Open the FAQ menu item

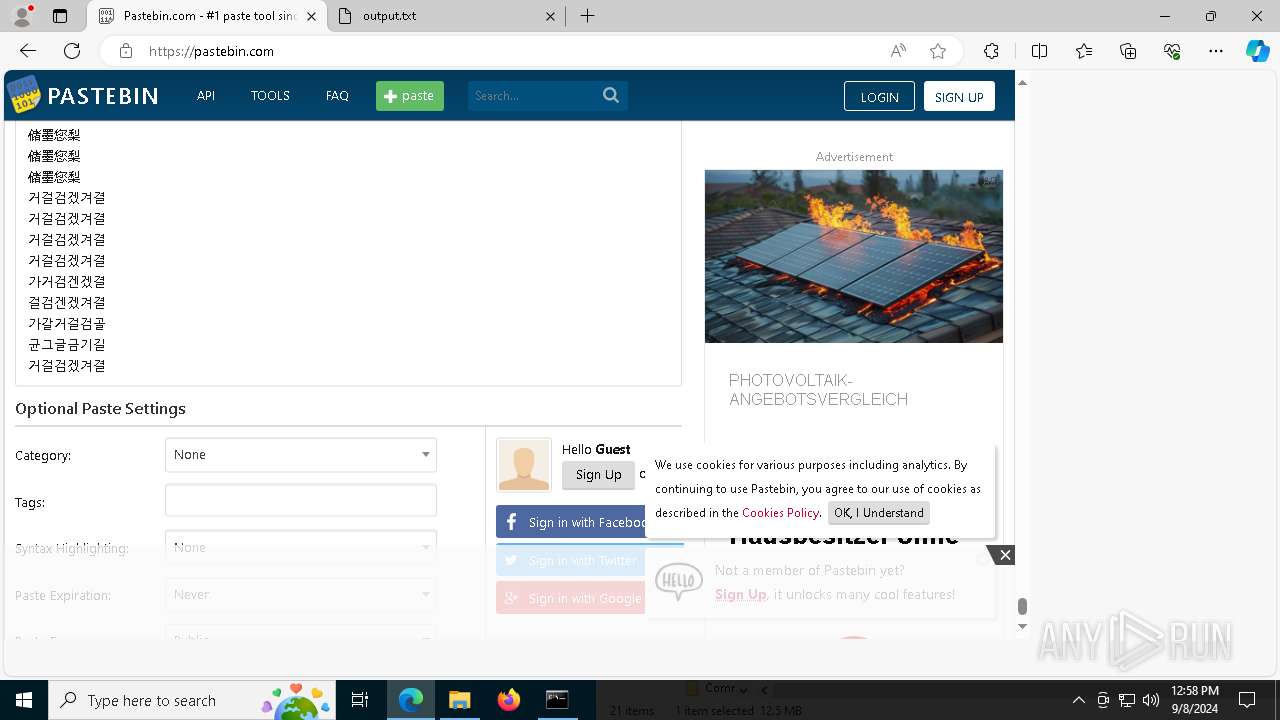coord(337,96)
